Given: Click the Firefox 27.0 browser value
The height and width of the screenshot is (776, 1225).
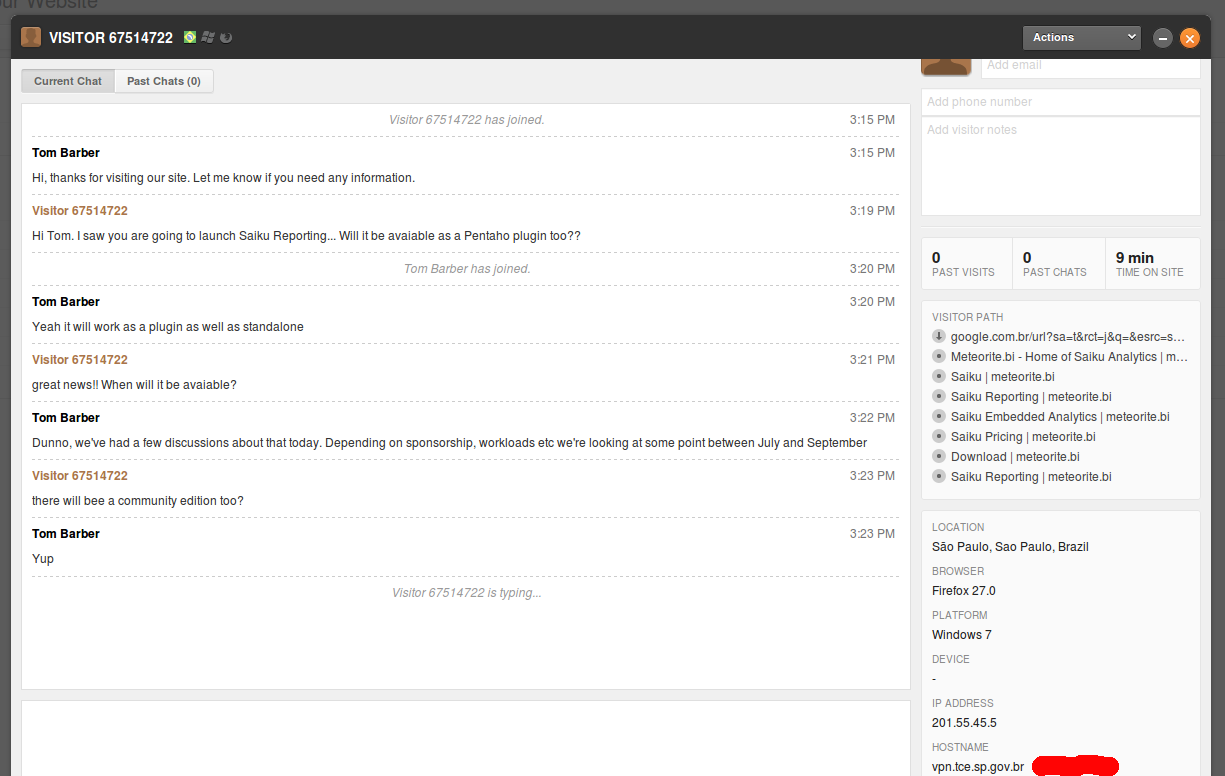Looking at the screenshot, I should 964,591.
